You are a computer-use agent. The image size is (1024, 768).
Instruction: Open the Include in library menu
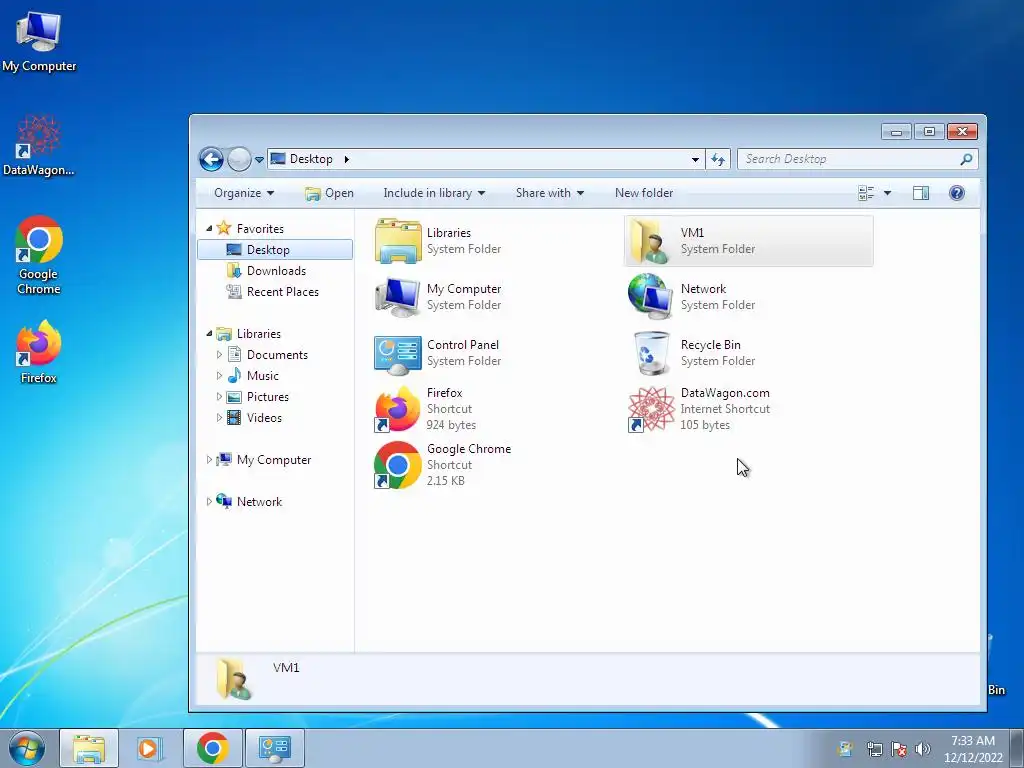tap(434, 193)
